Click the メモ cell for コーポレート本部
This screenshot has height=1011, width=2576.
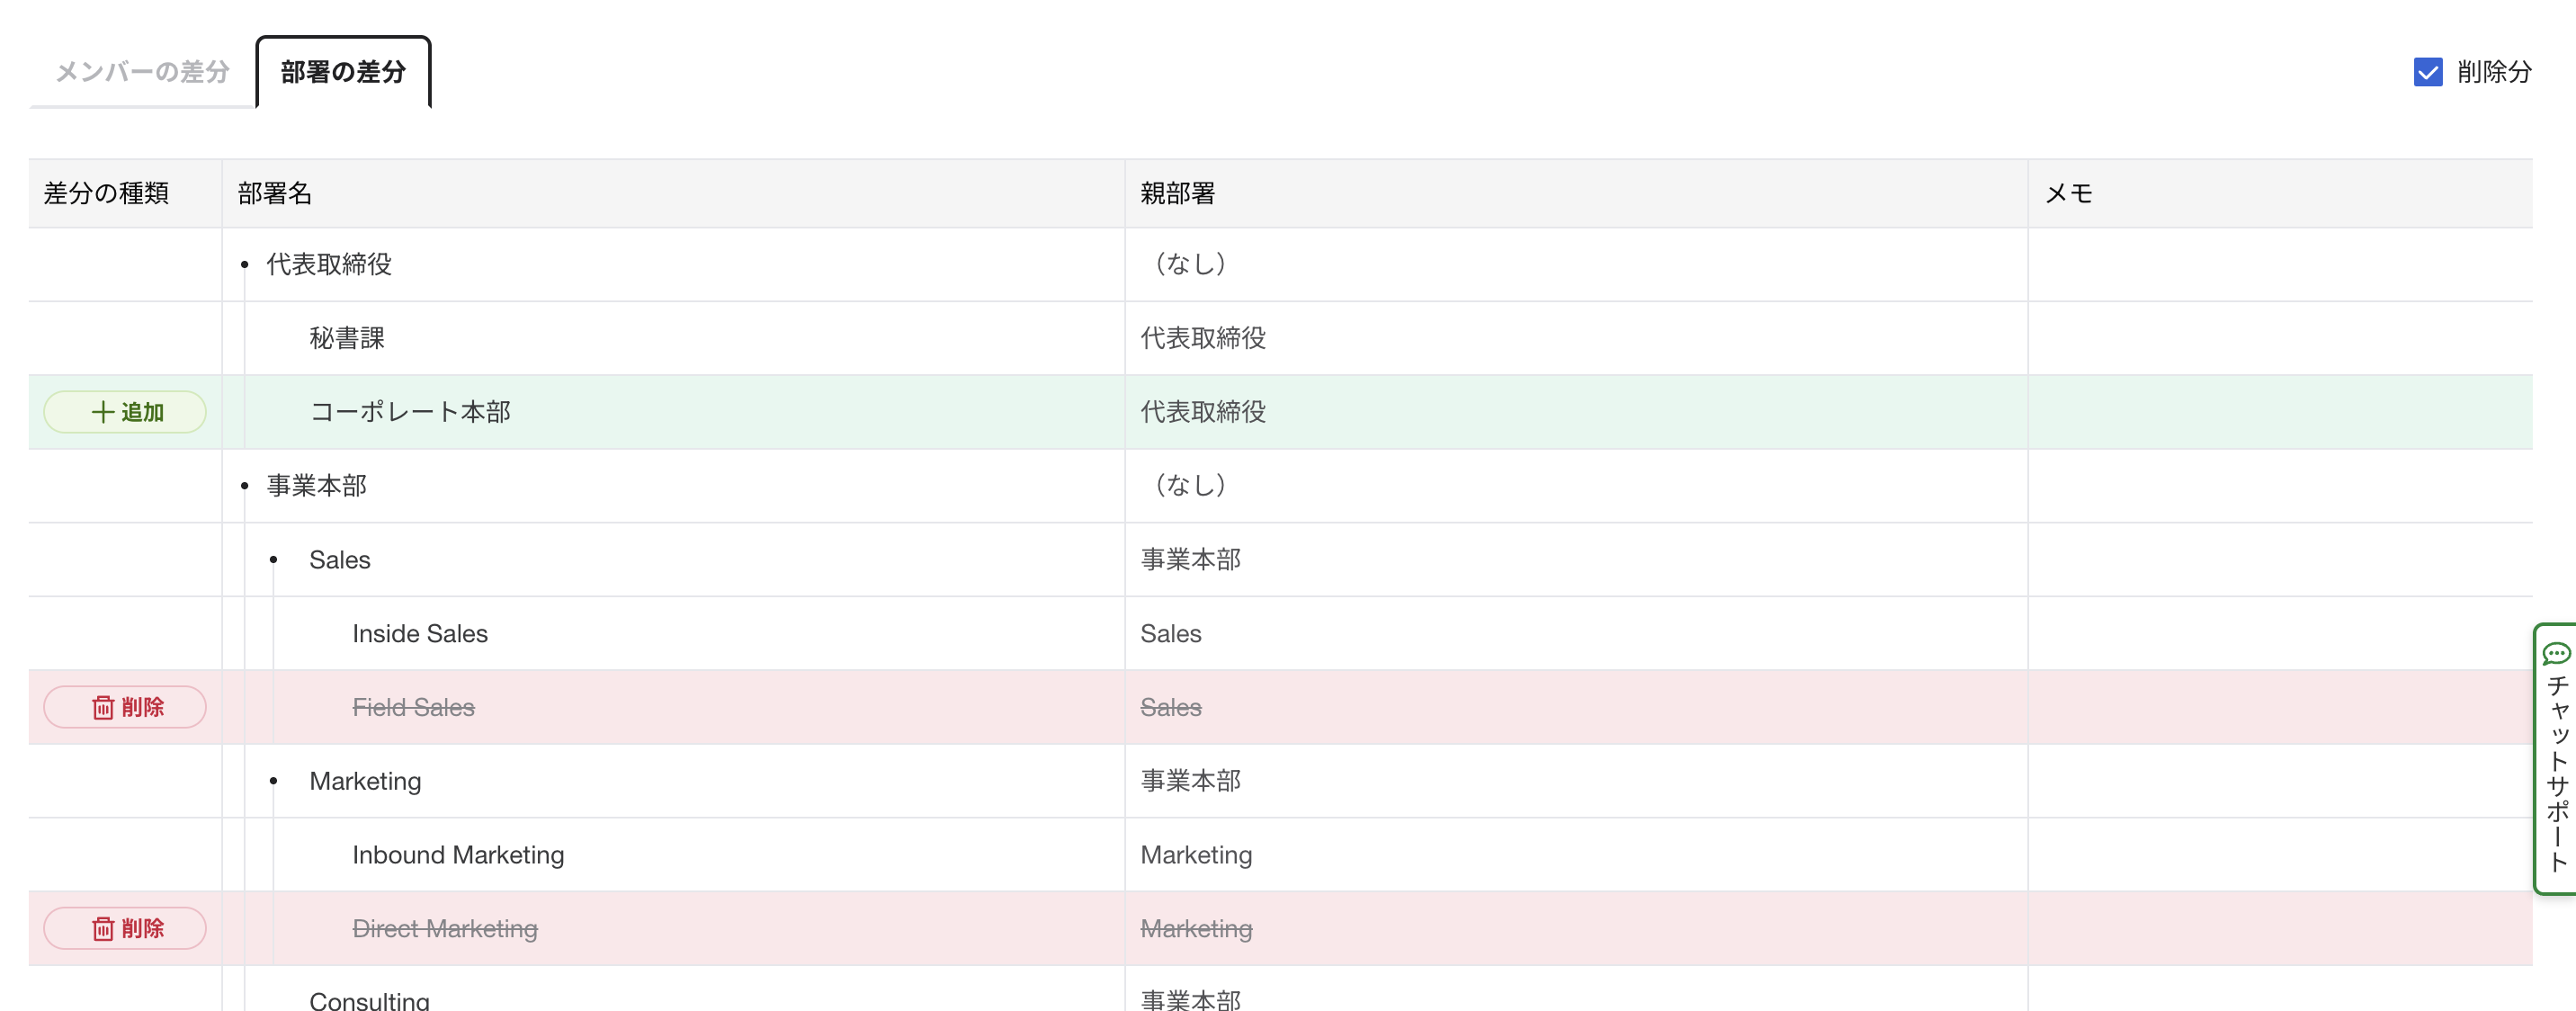tap(2280, 412)
